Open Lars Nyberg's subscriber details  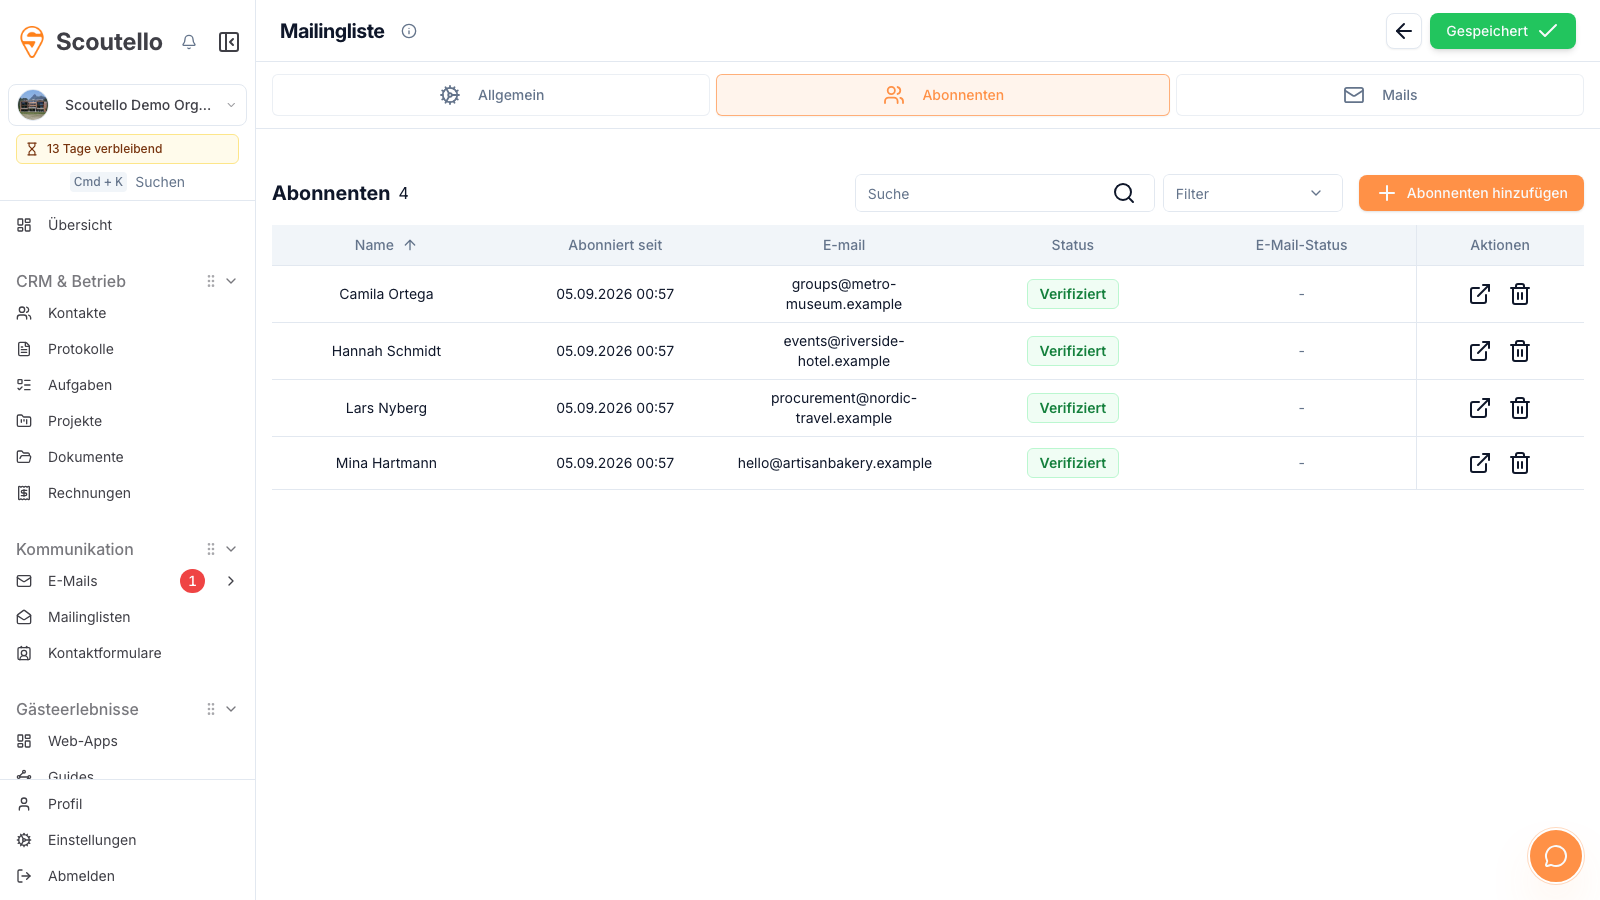tap(1480, 408)
